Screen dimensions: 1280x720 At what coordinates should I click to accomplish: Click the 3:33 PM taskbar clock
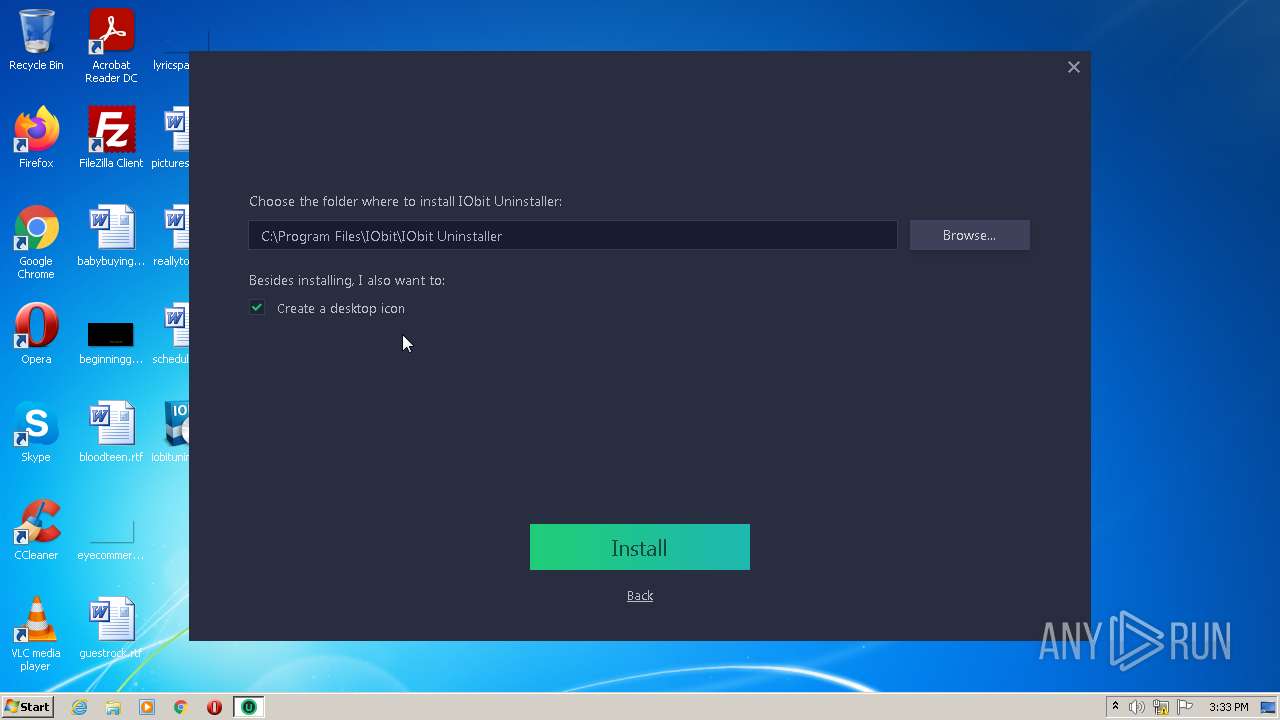coord(1229,707)
